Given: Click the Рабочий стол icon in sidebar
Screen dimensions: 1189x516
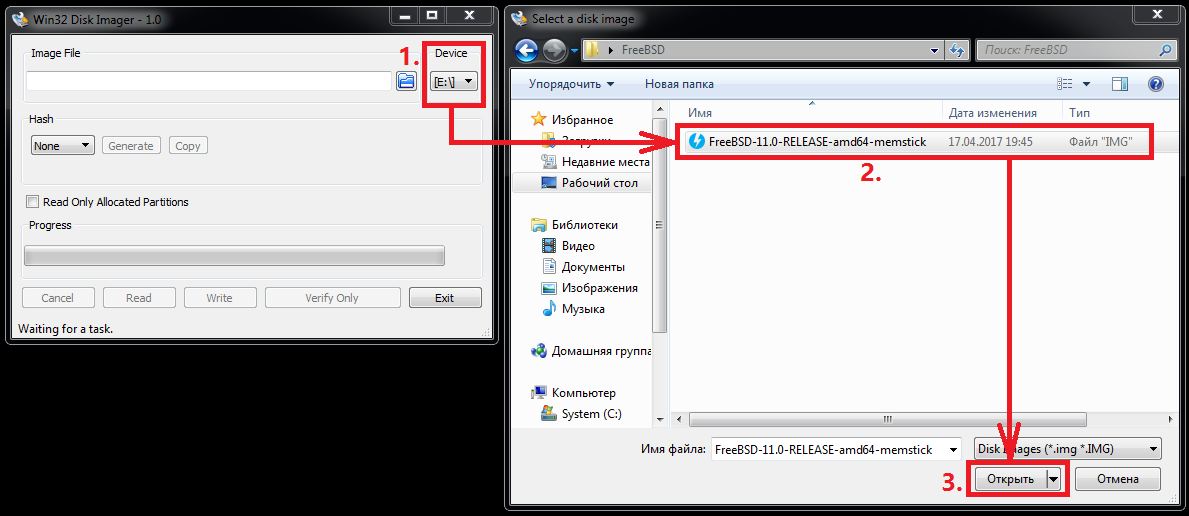Looking at the screenshot, I should point(549,183).
